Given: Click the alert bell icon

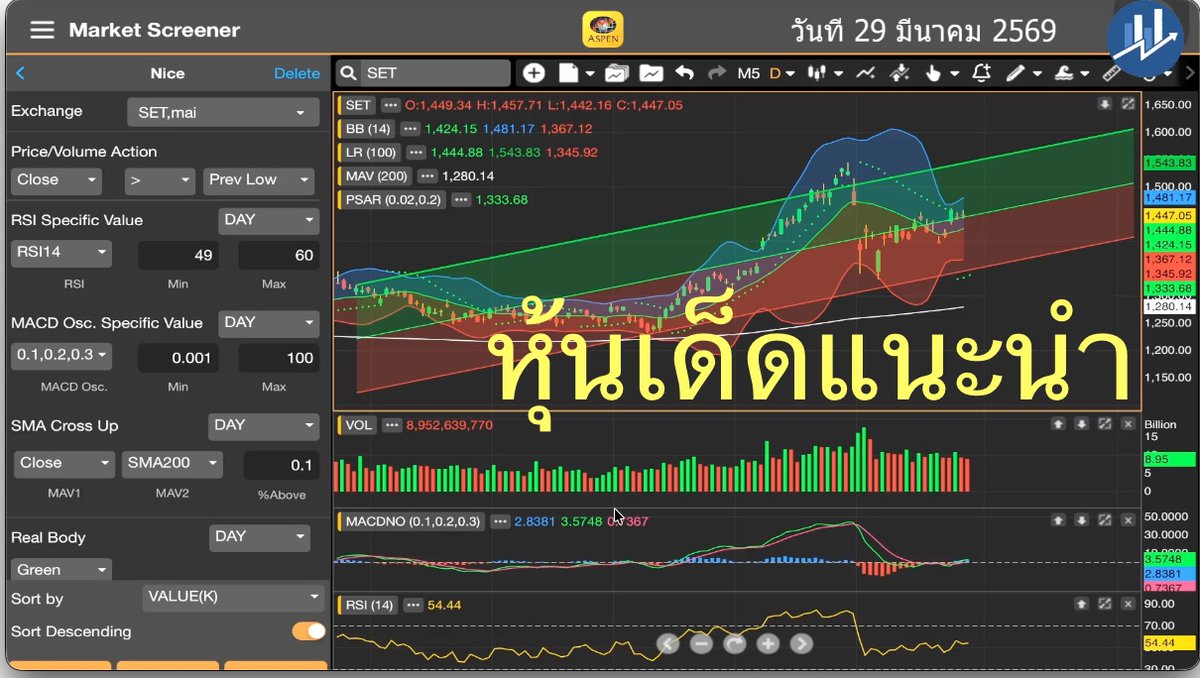Looking at the screenshot, I should tap(980, 73).
